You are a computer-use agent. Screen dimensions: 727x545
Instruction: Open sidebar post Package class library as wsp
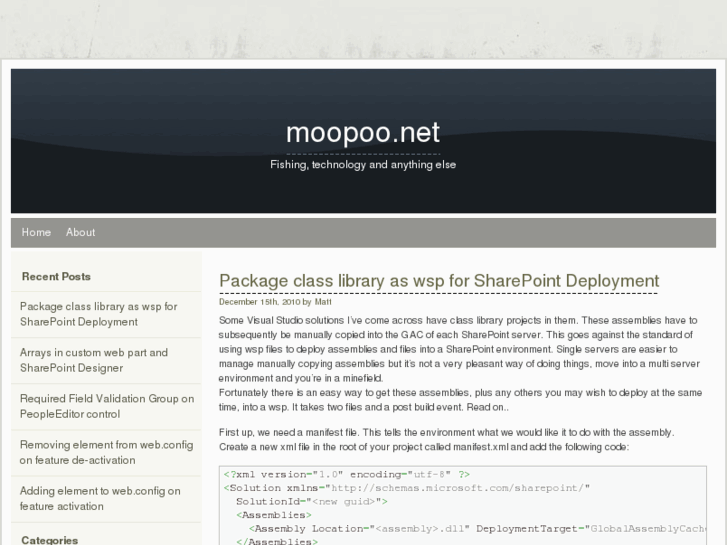(x=98, y=314)
